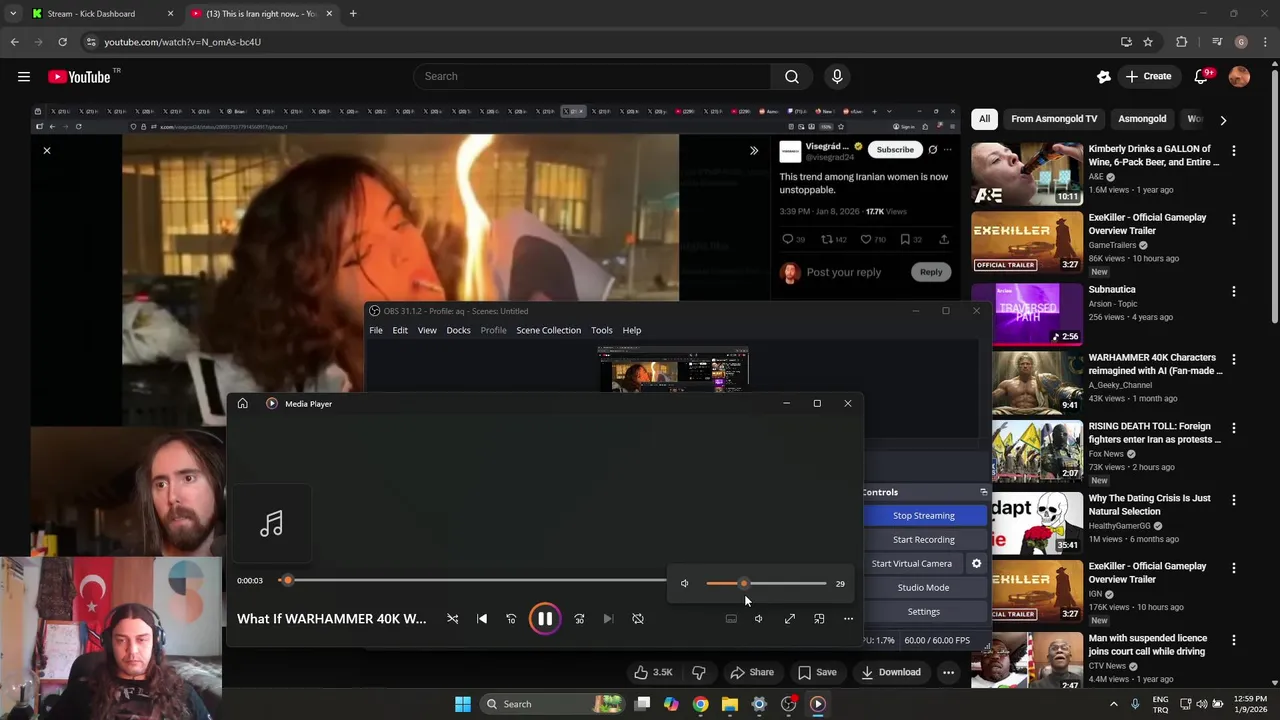
Task: Skip back 10 seconds in Media Player
Action: (511, 619)
